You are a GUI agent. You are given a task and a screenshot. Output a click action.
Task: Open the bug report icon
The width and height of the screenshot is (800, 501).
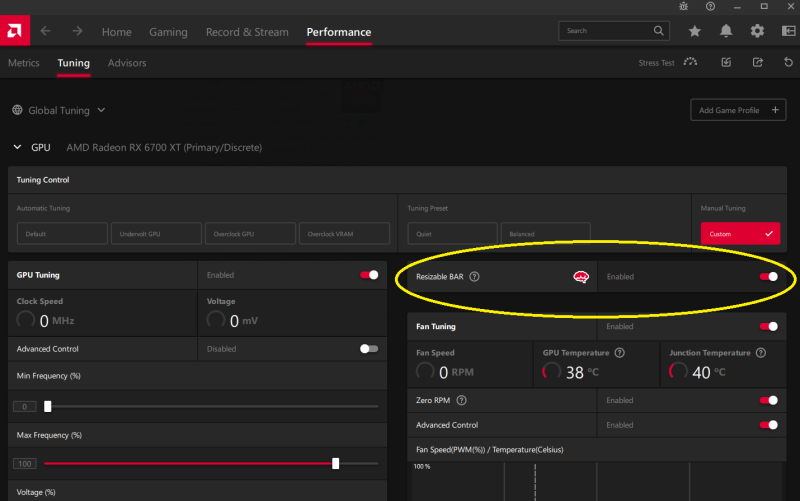[x=684, y=6]
